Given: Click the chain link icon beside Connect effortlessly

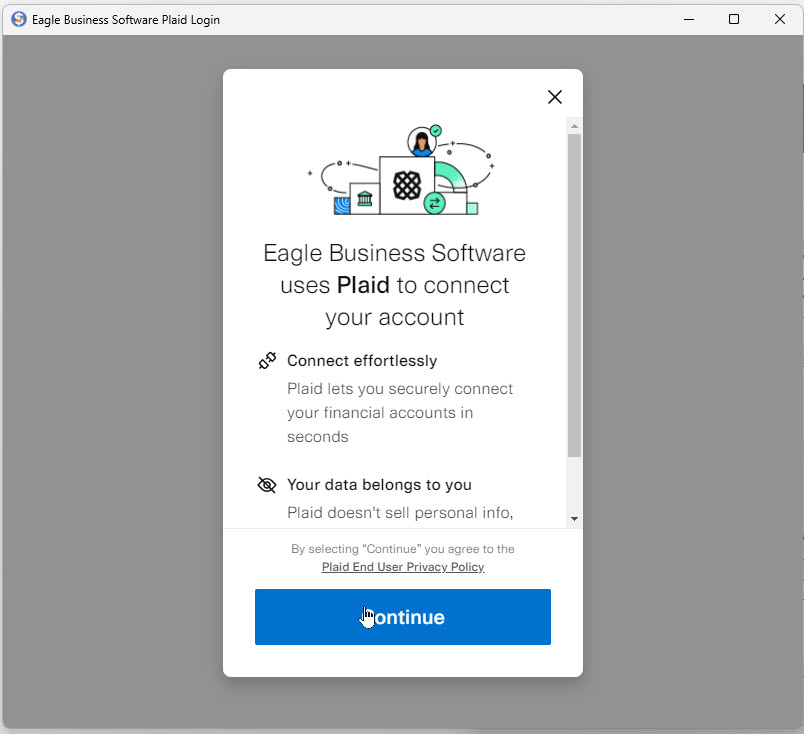Looking at the screenshot, I should [x=267, y=361].
